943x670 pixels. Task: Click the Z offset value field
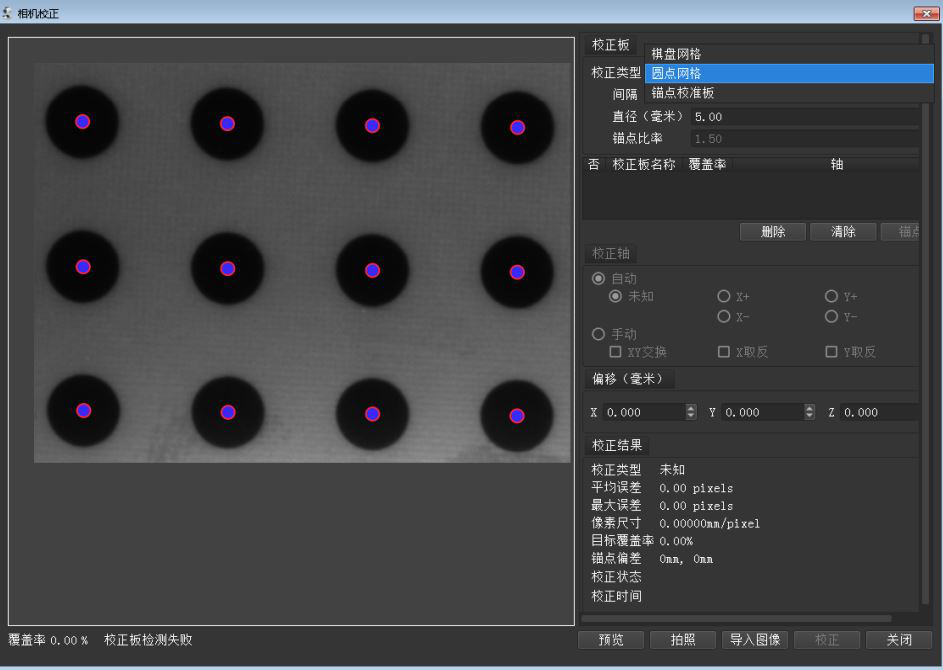[876, 412]
